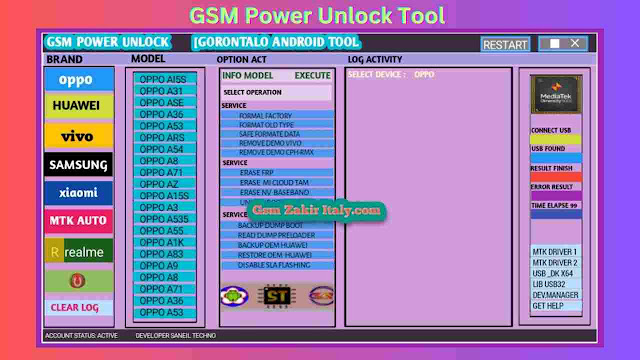Install MTK DRIVER 2
This screenshot has height=360, width=640.
click(x=556, y=262)
